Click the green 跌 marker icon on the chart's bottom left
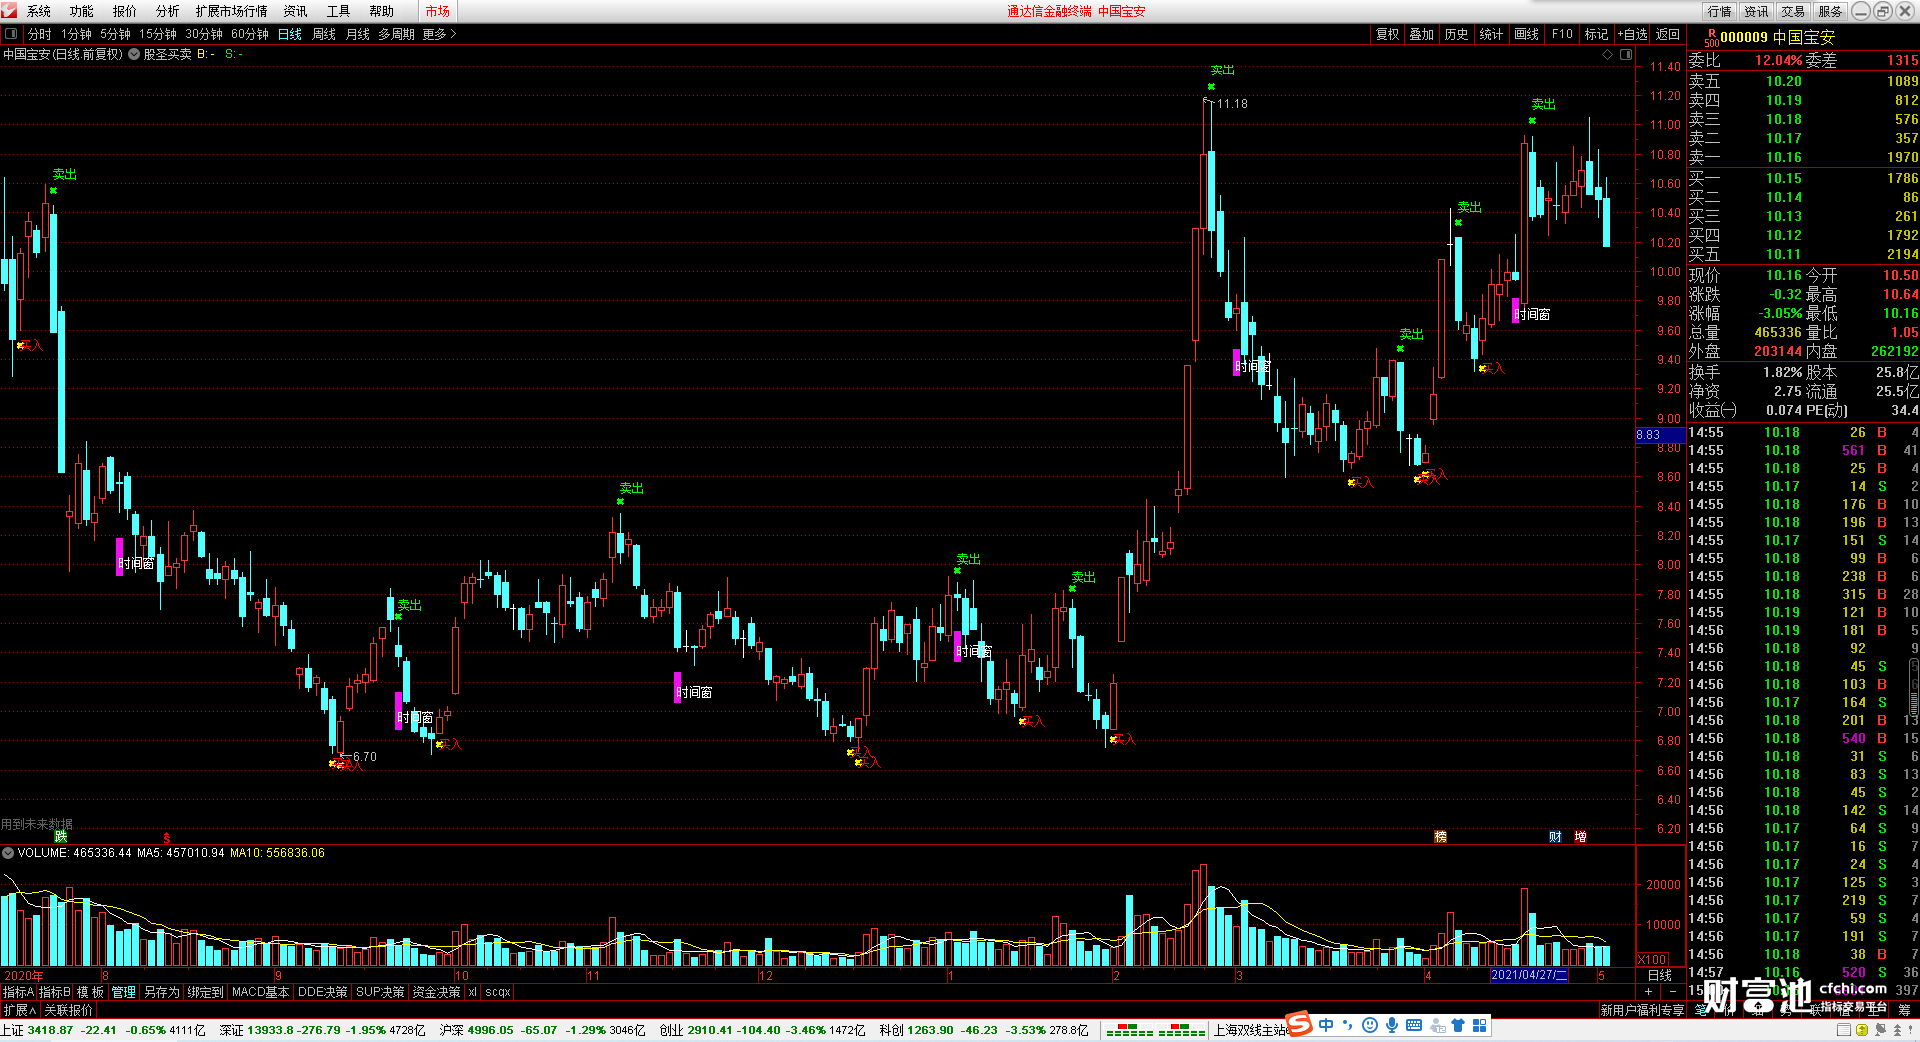The width and height of the screenshot is (1920, 1042). pos(60,836)
